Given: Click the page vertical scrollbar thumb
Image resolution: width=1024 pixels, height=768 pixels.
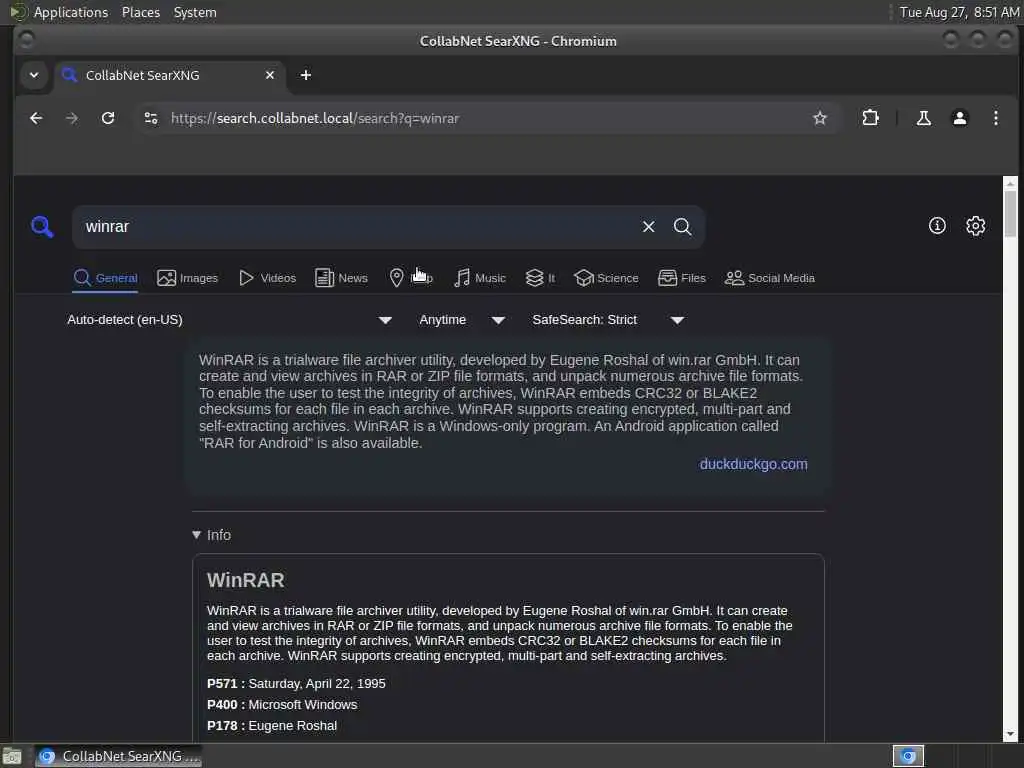Looking at the screenshot, I should tap(1010, 213).
